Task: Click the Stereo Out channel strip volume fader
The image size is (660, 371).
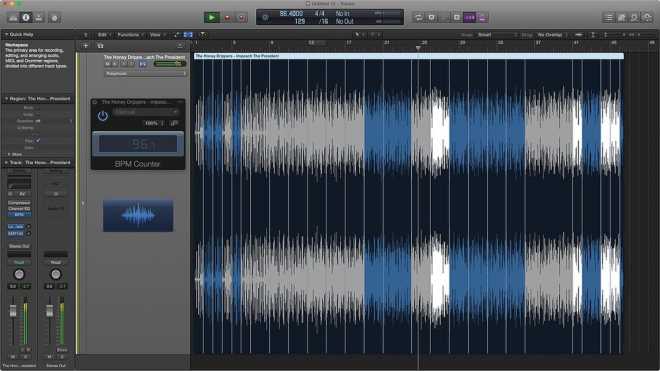Action: pyautogui.click(x=50, y=311)
